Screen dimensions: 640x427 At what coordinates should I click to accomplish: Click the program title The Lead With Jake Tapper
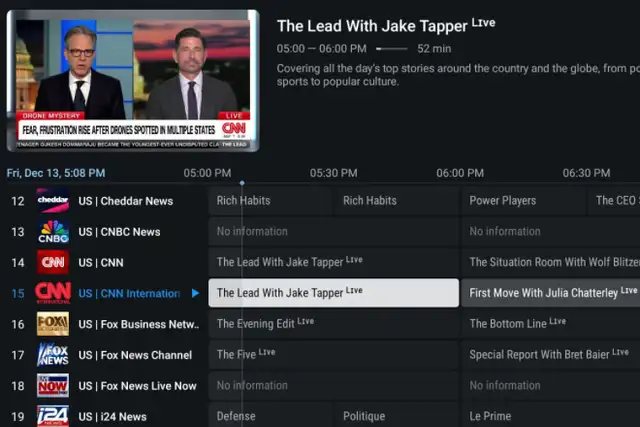(x=372, y=26)
